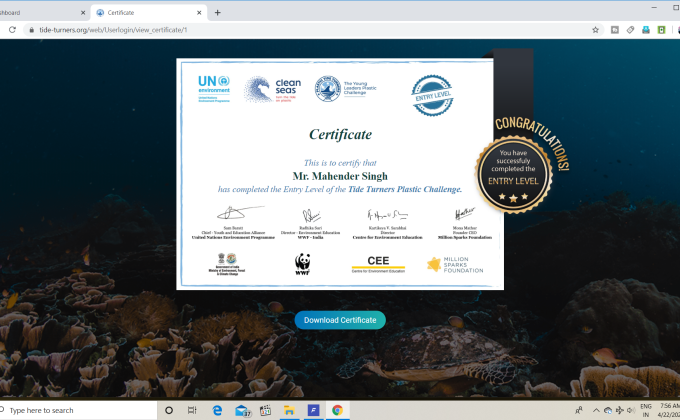
Task: Switch to the Dashboard tab
Action: coord(39,13)
